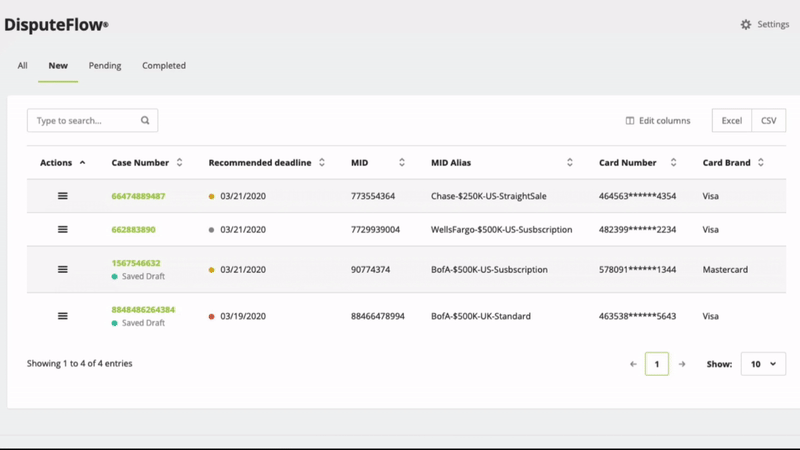Click Saved Draft under case 8848486264384
This screenshot has height=450, width=800.
tap(138, 323)
